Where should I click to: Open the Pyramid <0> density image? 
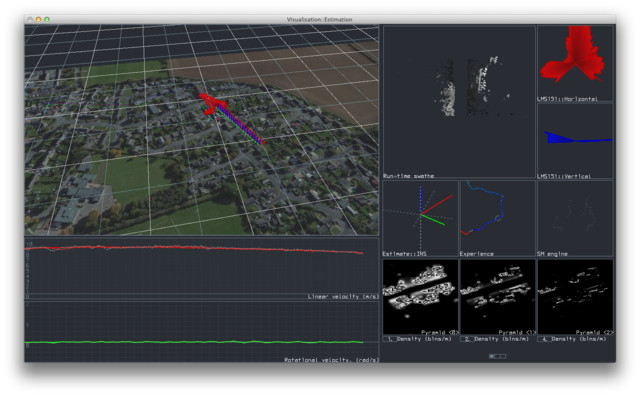tap(419, 296)
